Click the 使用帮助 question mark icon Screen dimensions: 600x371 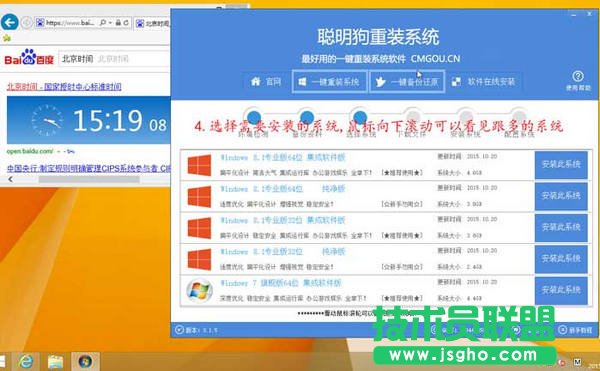coord(578,76)
